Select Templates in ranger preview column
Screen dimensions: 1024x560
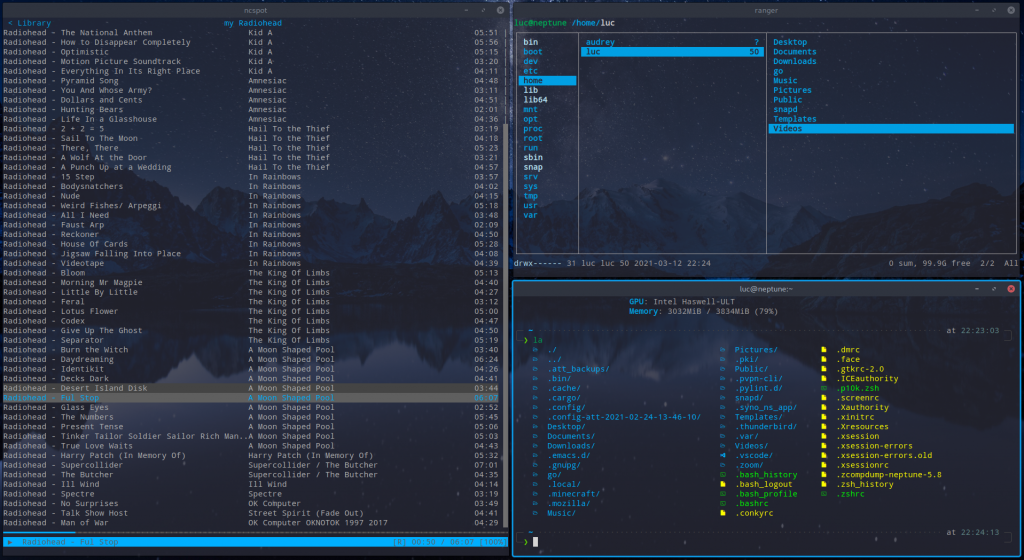coord(795,119)
